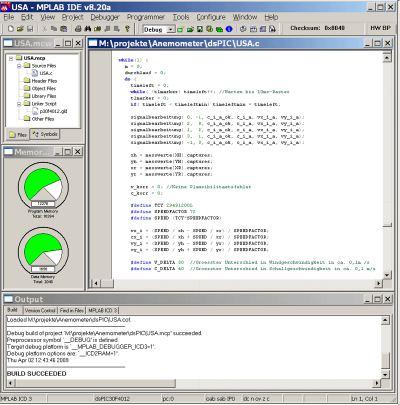This screenshot has height=405, width=400.
Task: Click the Help question mark toolbar icon
Action: tap(127, 29)
